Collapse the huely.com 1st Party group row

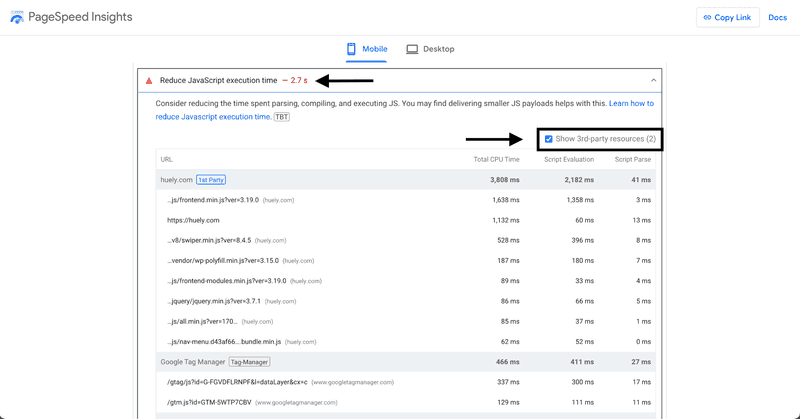(x=406, y=180)
